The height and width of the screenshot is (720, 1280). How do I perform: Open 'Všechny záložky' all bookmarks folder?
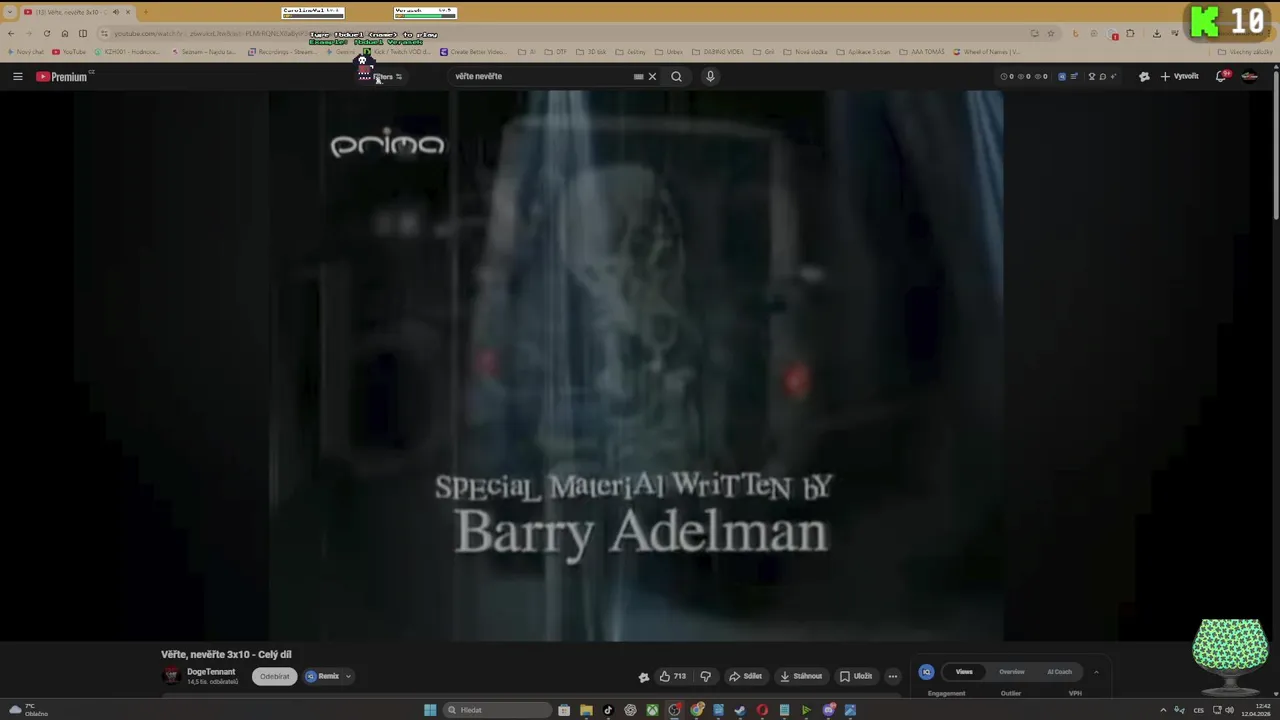[1245, 52]
